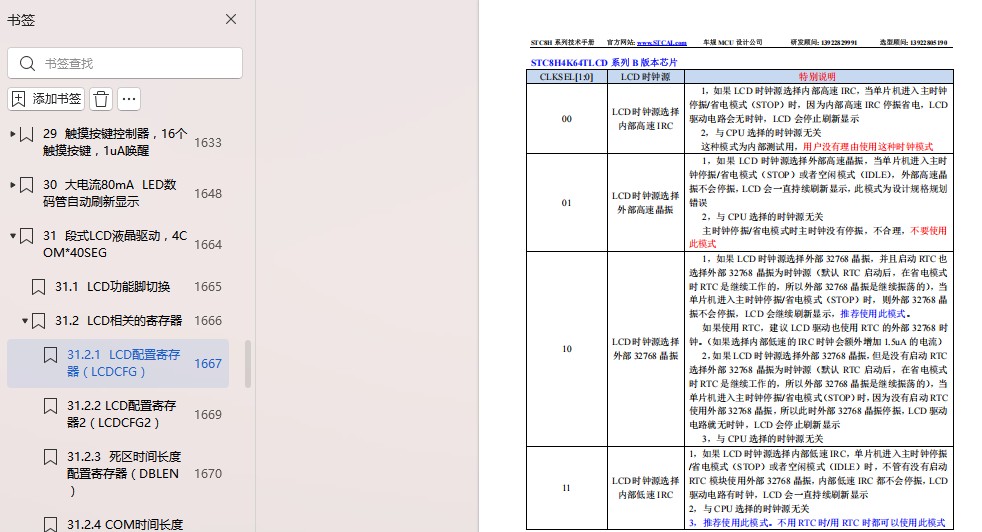Click the cell LCD时钟源选择内部高速IRC

(x=646, y=119)
